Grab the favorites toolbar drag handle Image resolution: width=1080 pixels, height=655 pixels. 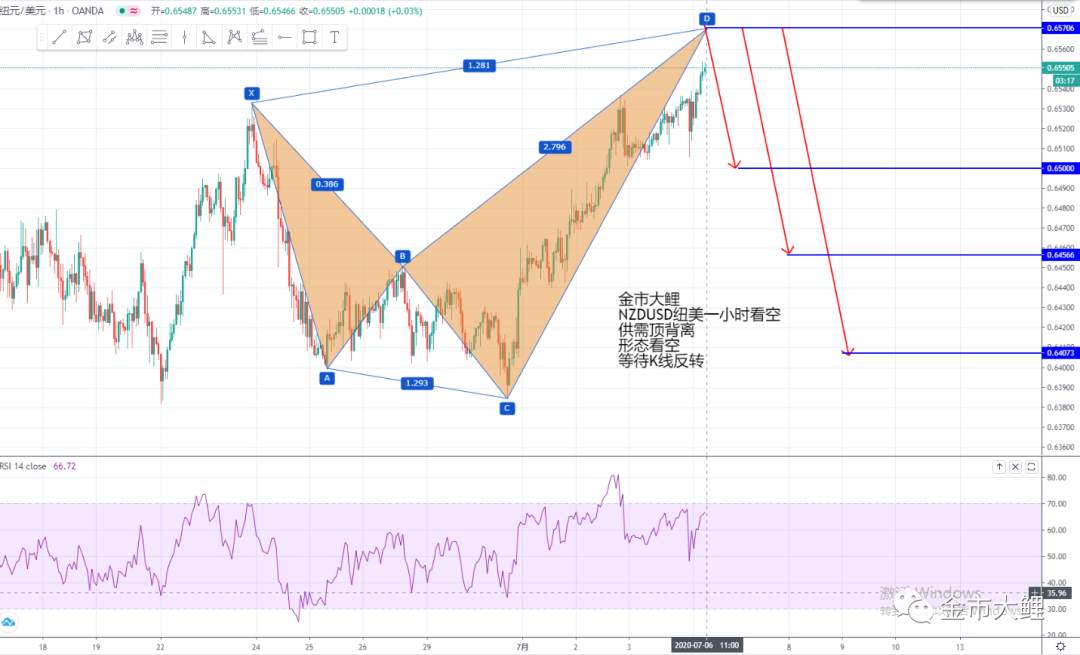42,37
